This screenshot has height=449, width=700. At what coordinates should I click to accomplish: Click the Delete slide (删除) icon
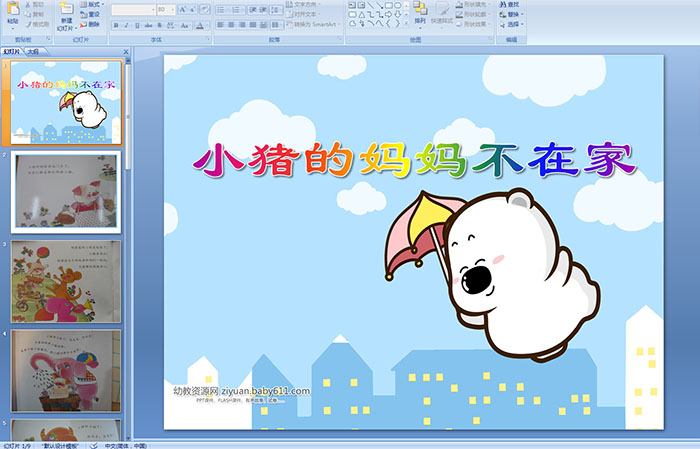click(x=94, y=24)
